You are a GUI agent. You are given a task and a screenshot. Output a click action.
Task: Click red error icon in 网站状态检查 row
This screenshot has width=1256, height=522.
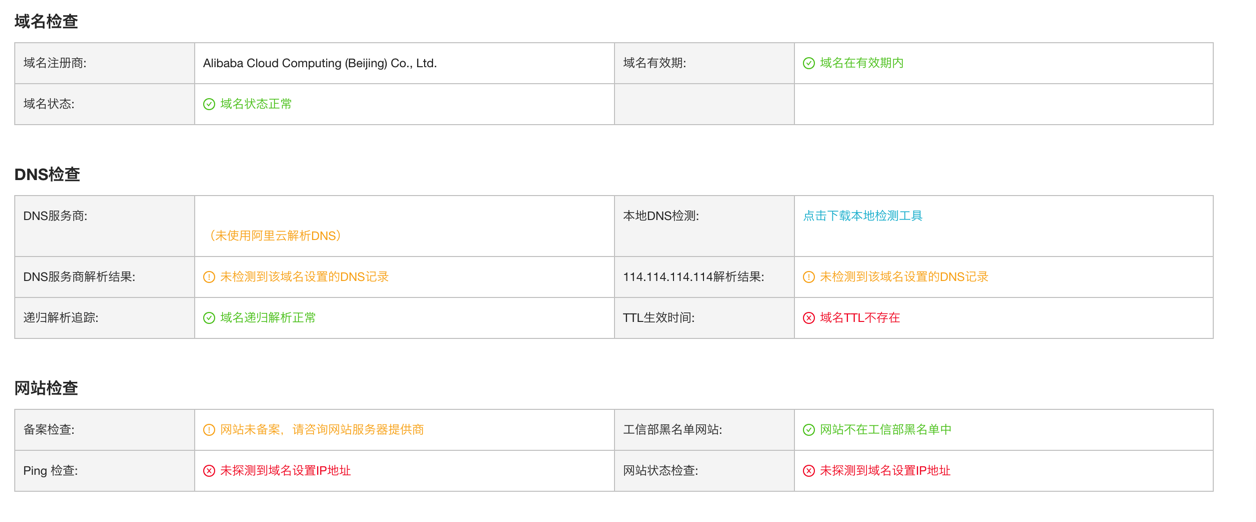(x=808, y=471)
